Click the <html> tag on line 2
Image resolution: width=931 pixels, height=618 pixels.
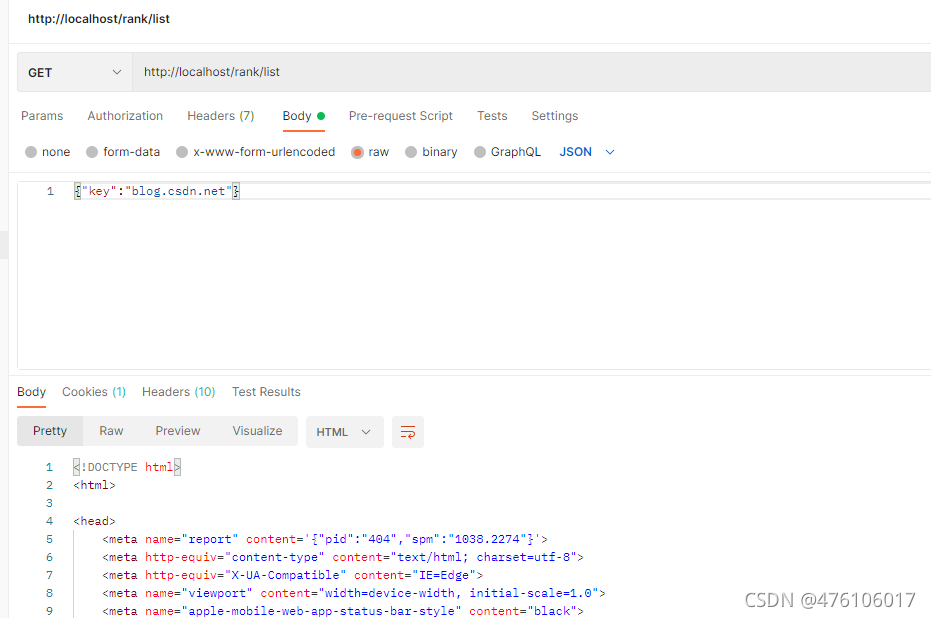tap(94, 485)
